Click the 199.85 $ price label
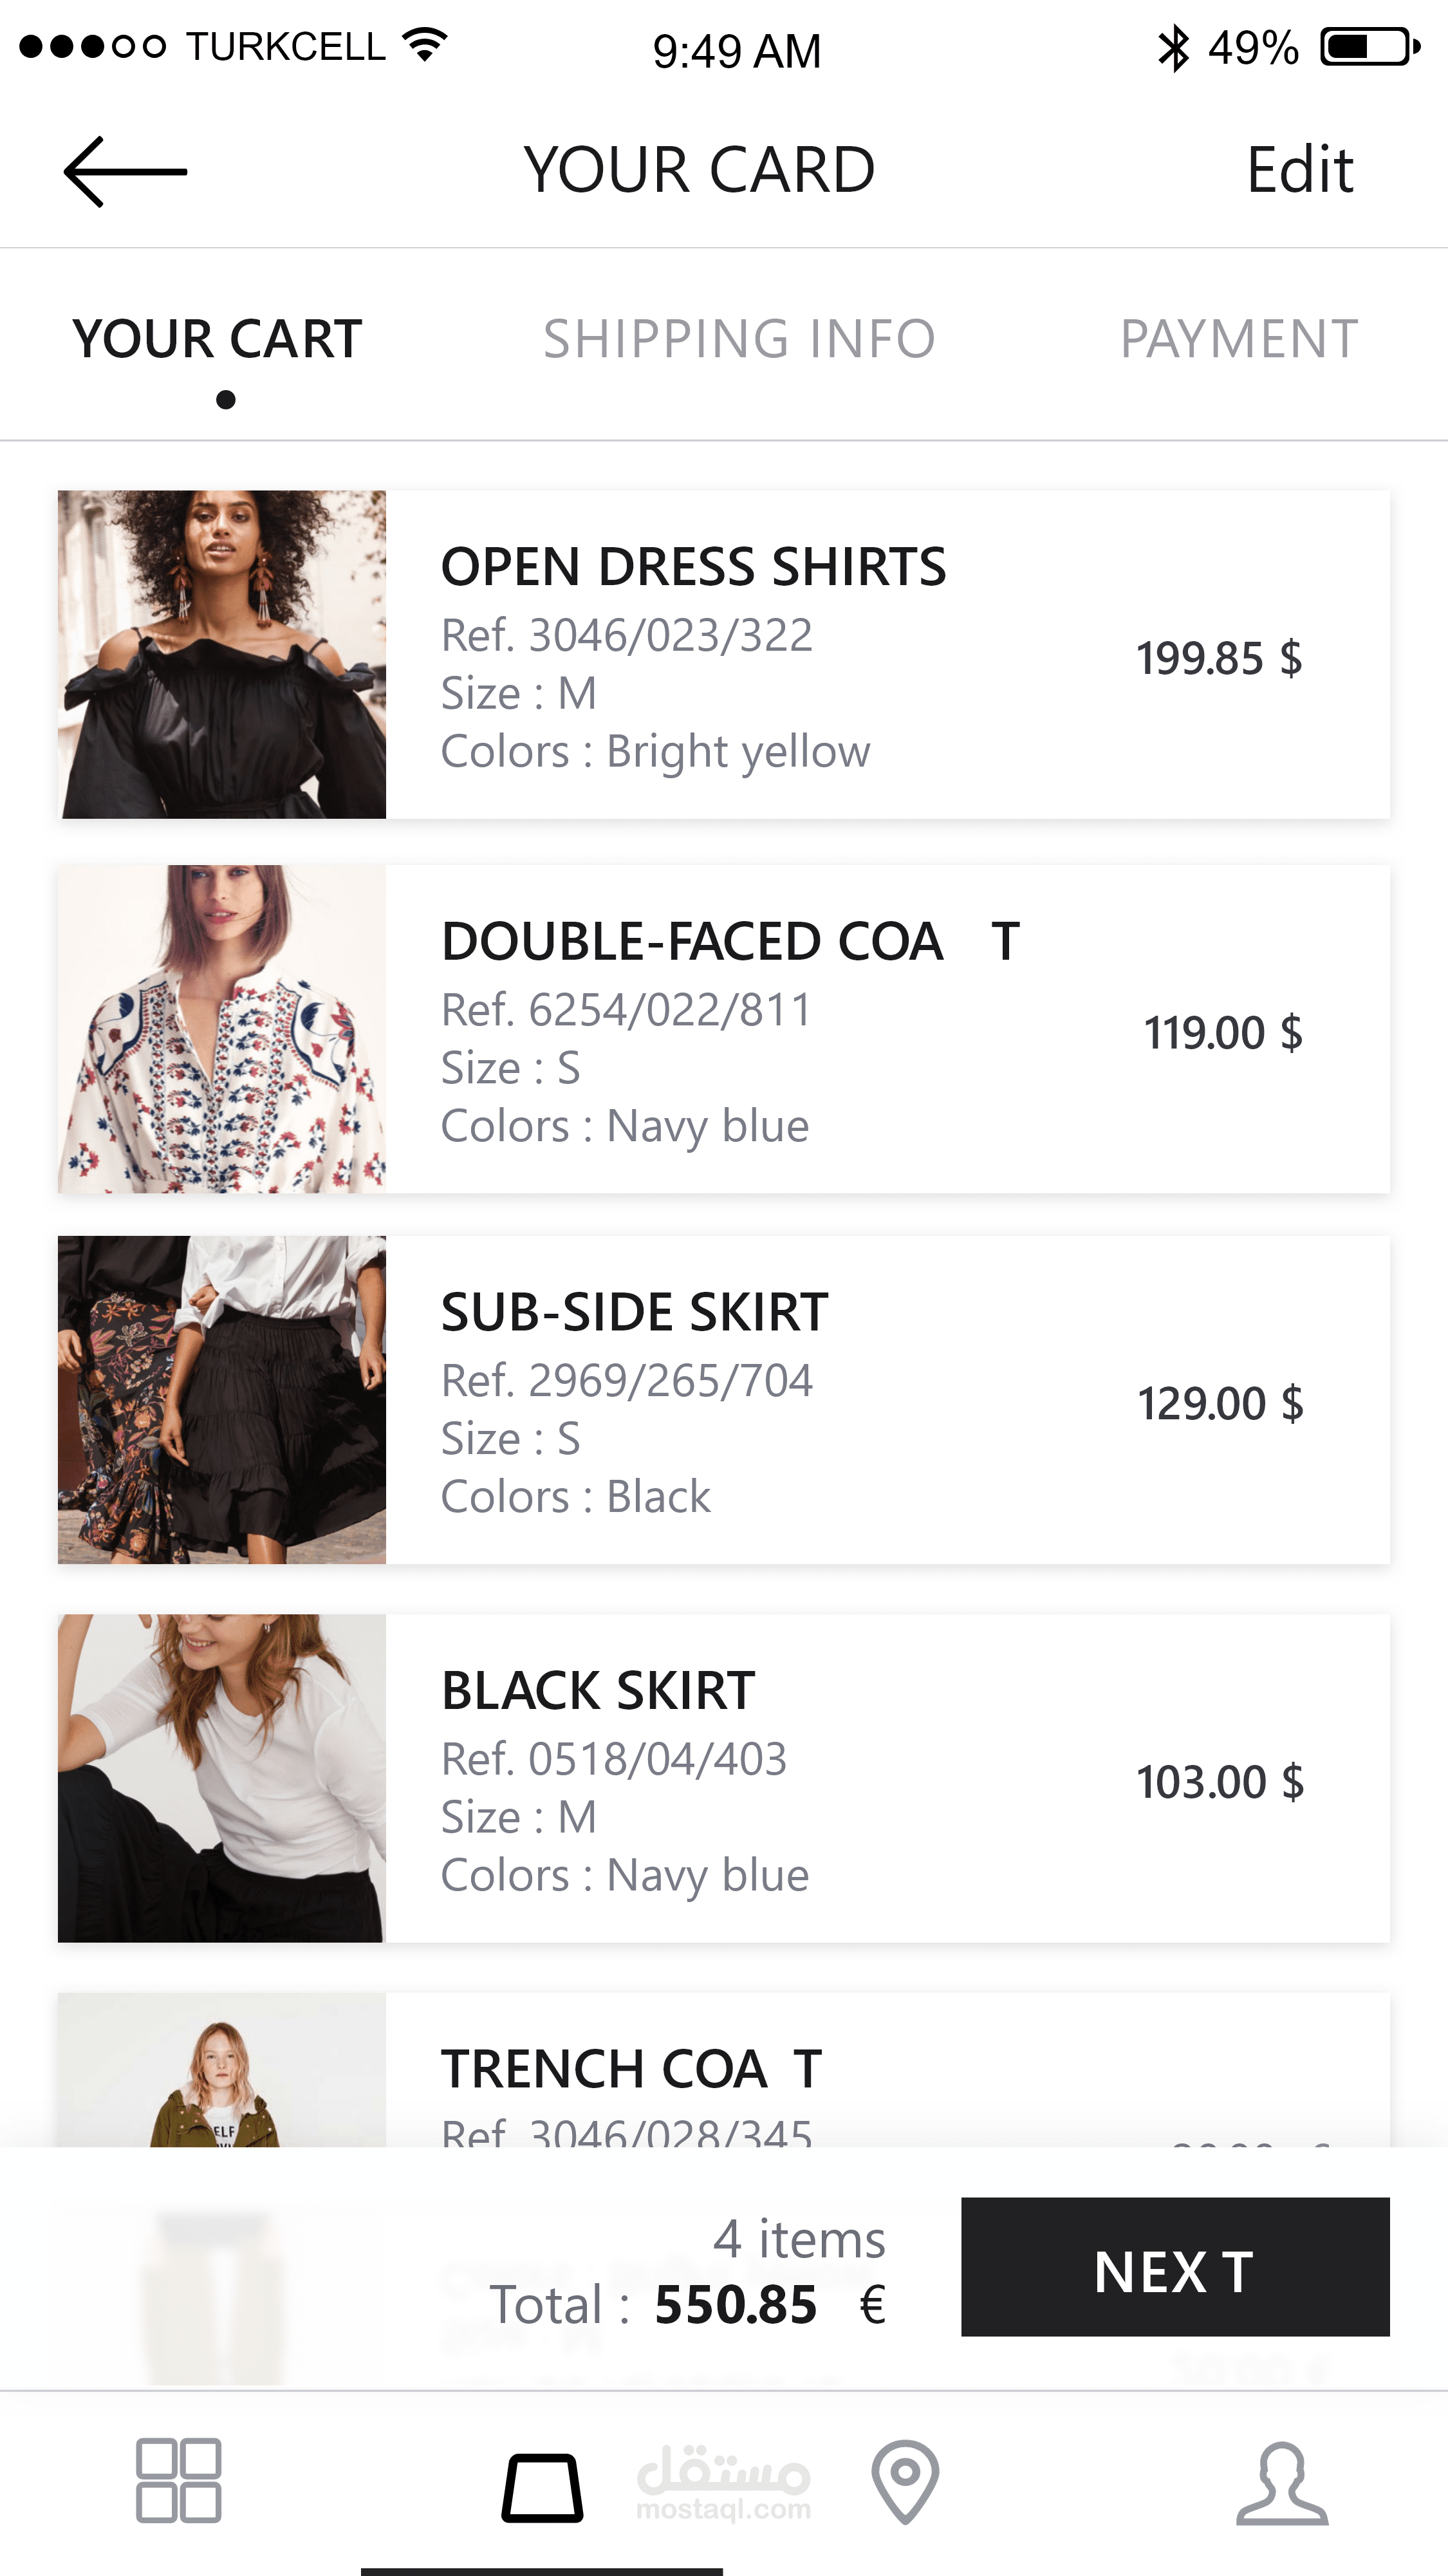The image size is (1448, 2576). [x=1219, y=658]
